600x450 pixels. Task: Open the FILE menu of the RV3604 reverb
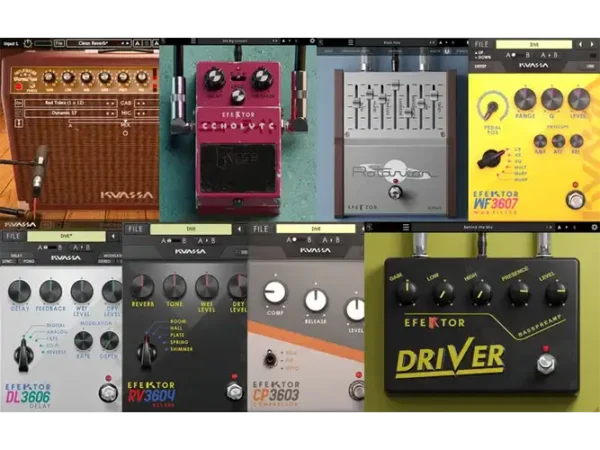tap(135, 229)
